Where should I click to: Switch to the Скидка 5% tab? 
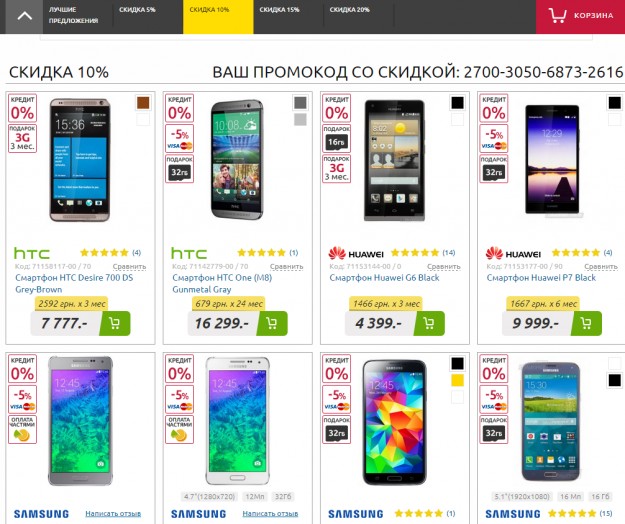[x=137, y=10]
